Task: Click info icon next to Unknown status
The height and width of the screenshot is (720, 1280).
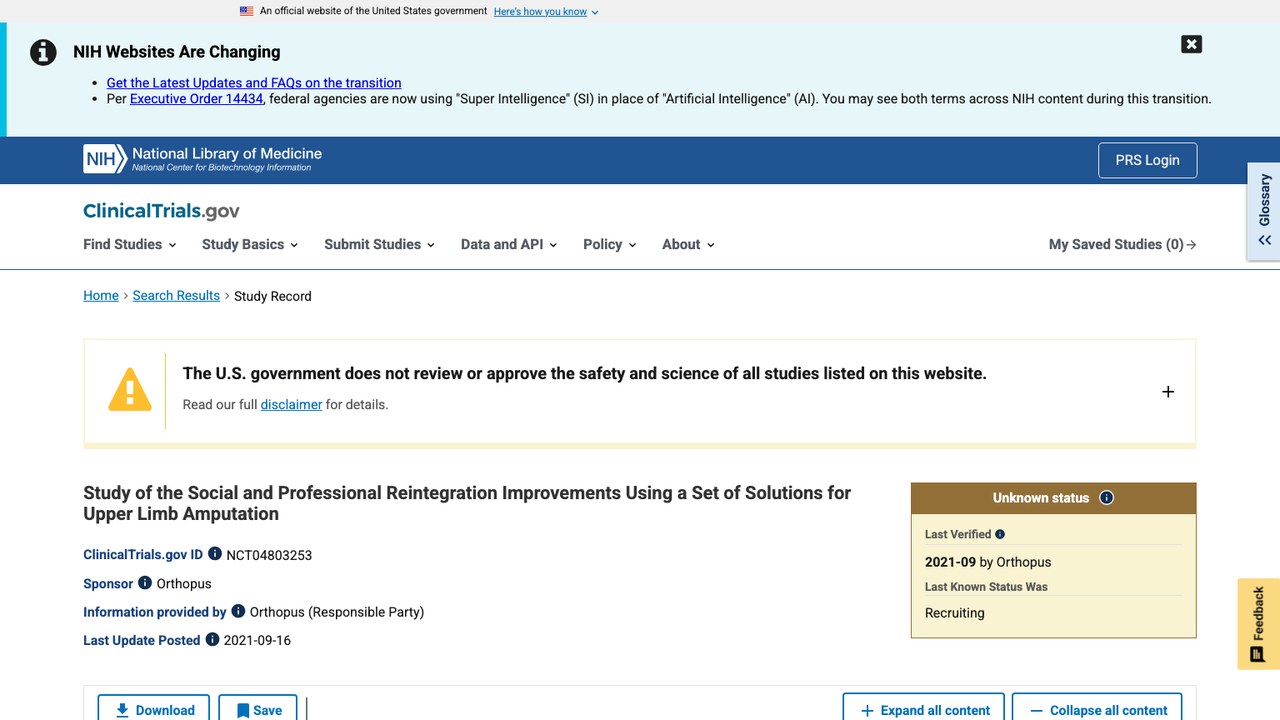Action: coord(1106,498)
